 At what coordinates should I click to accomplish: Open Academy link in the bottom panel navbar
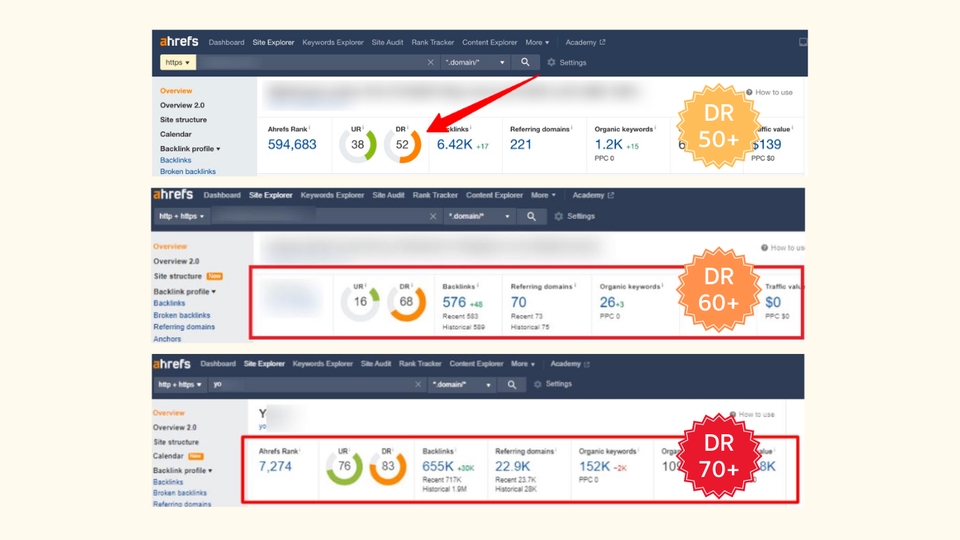(x=569, y=364)
